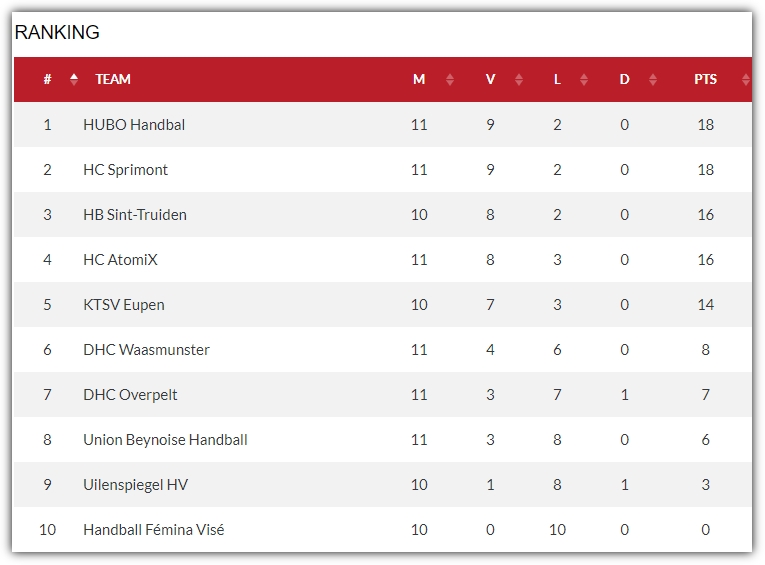Click Union Beynoise Handball team name
The width and height of the screenshot is (765, 565).
tap(165, 440)
